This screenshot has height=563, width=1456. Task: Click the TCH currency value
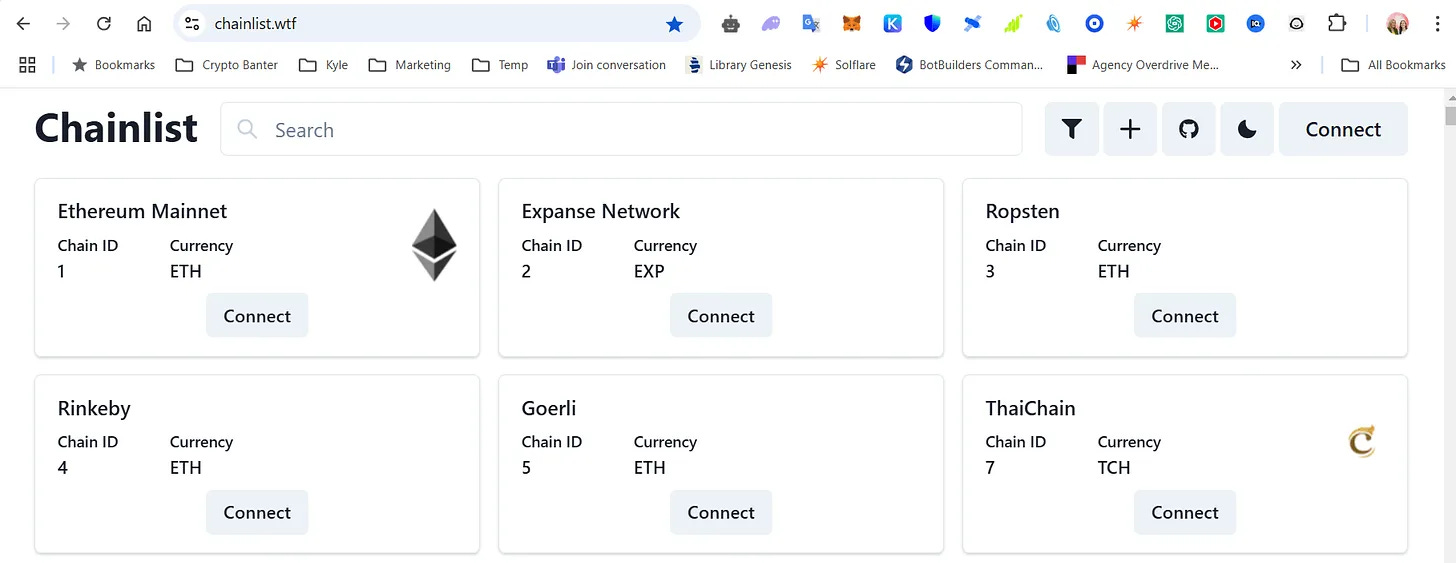pos(1114,467)
